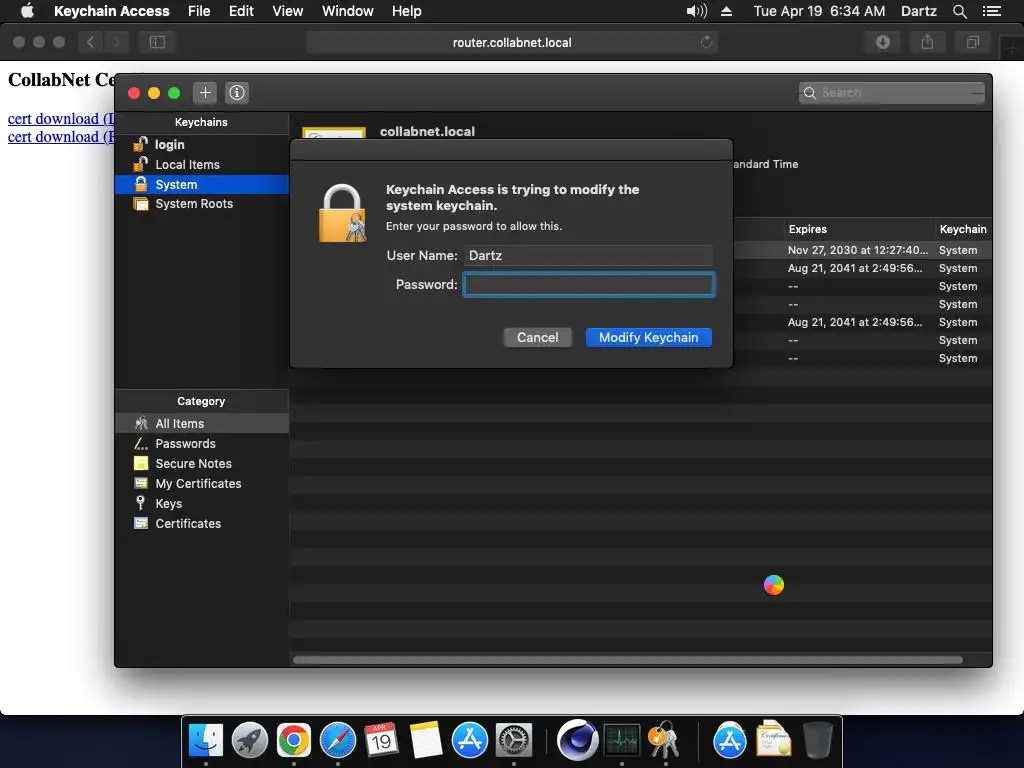This screenshot has width=1024, height=768.
Task: Click the Safari forward button
Action: click(x=116, y=42)
